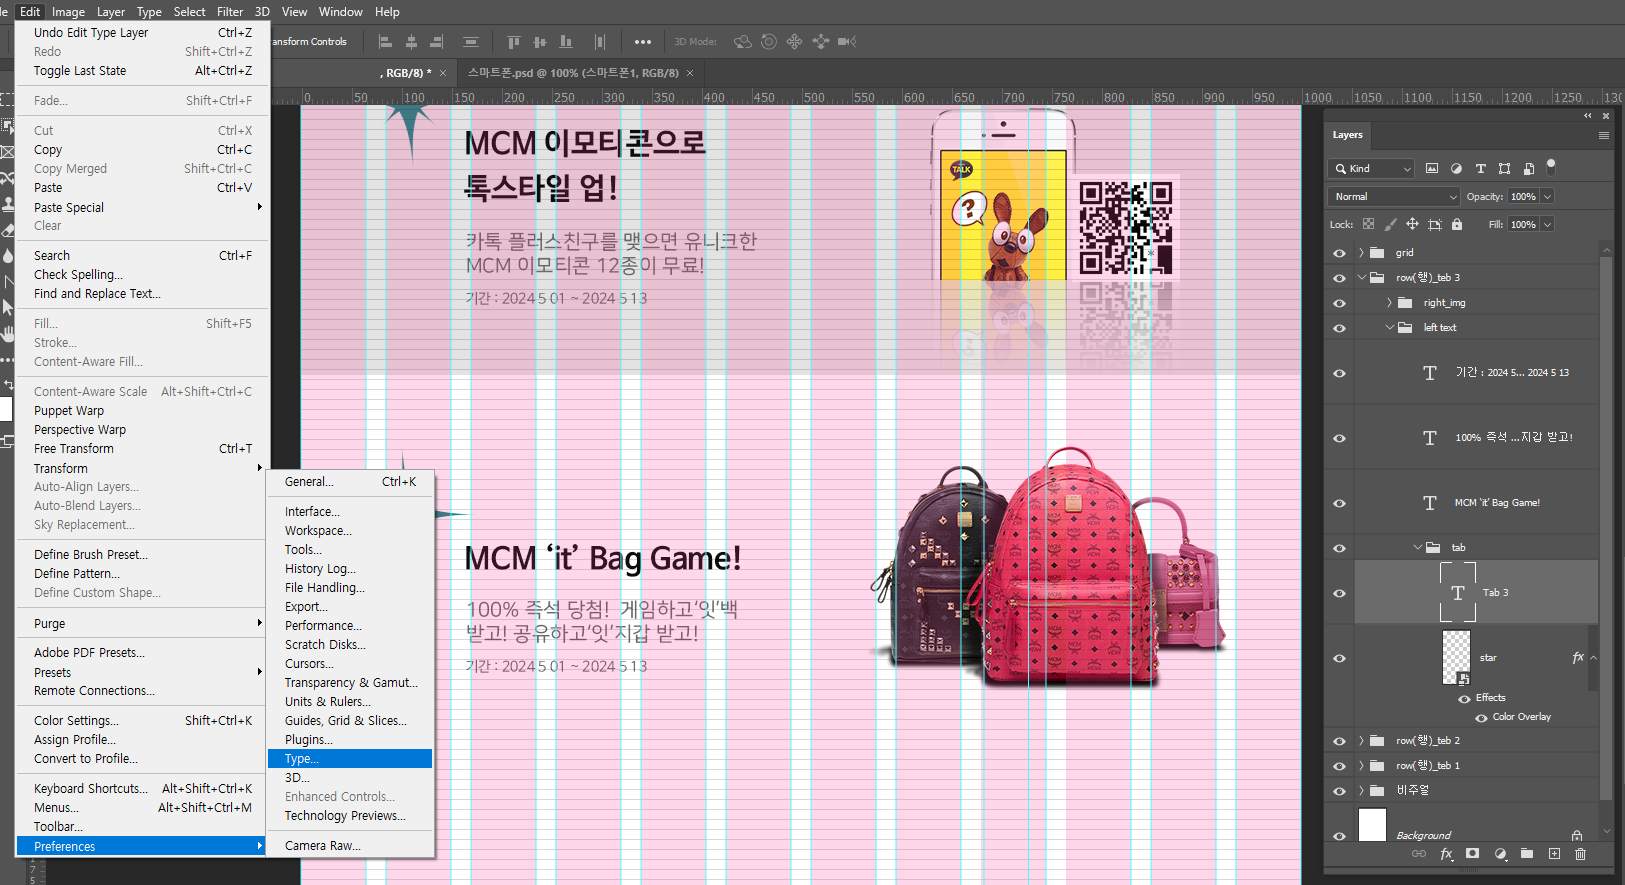This screenshot has height=885, width=1625.
Task: Hide the right_img group
Action: [x=1339, y=303]
